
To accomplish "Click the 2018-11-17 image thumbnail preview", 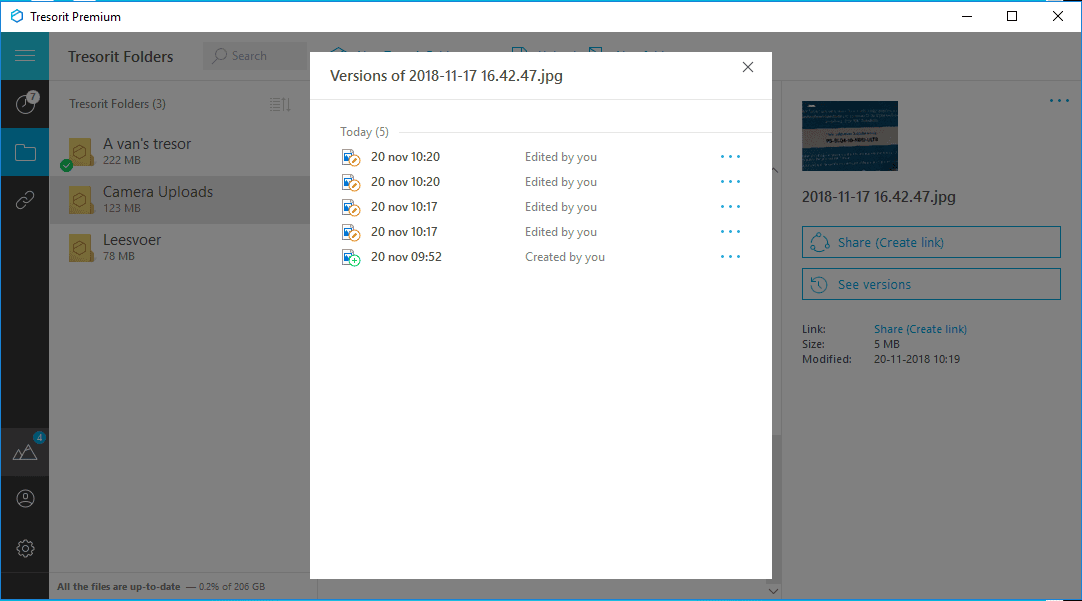I will [849, 135].
